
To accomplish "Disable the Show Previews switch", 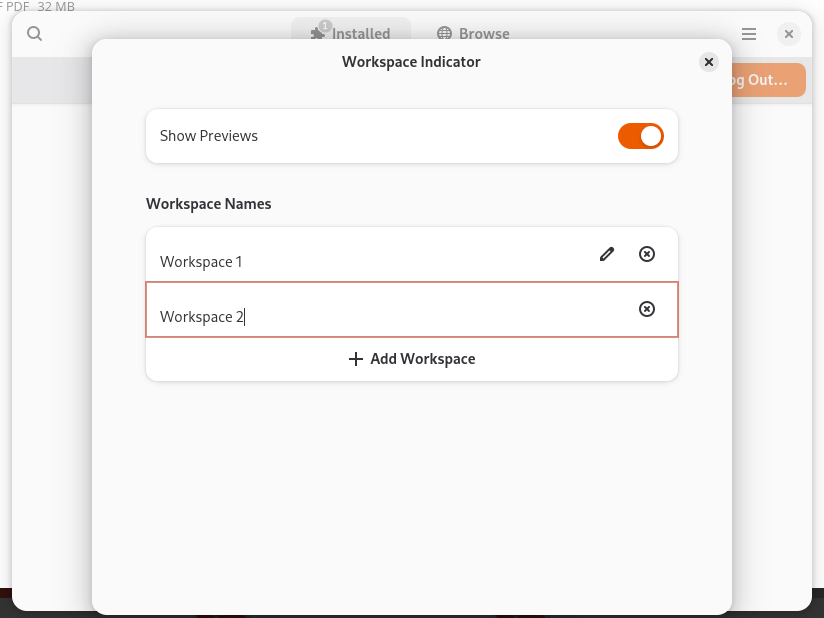I will point(640,136).
